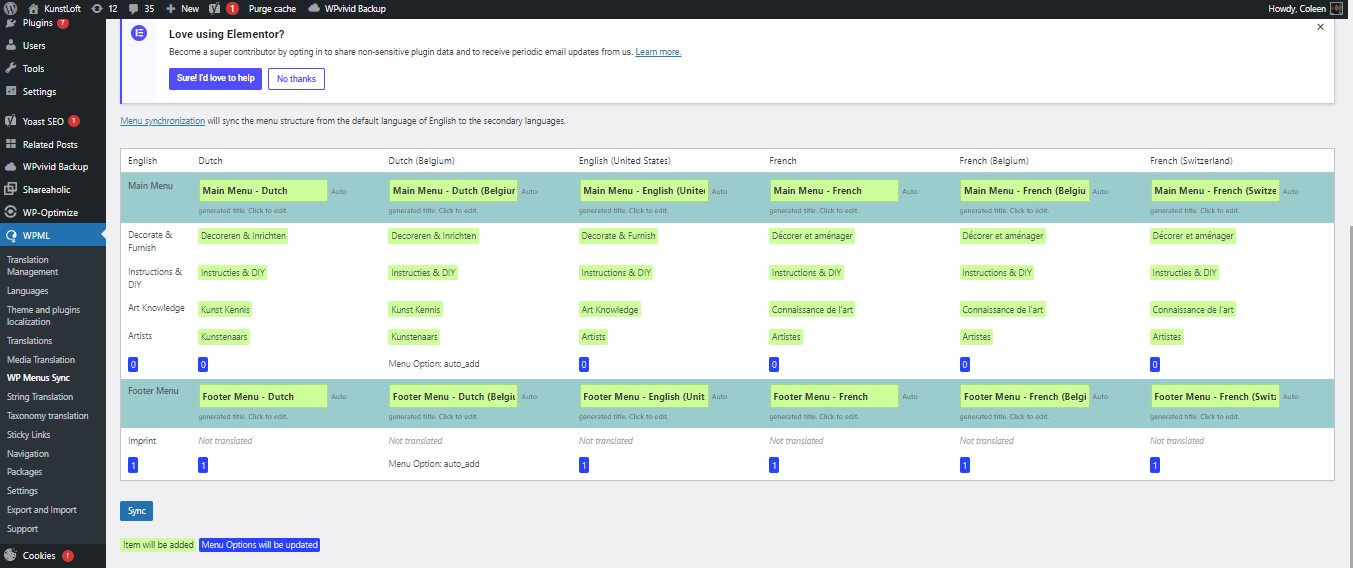This screenshot has width=1353, height=568.
Task: Open Export and Import submenu item
Action: 42,510
